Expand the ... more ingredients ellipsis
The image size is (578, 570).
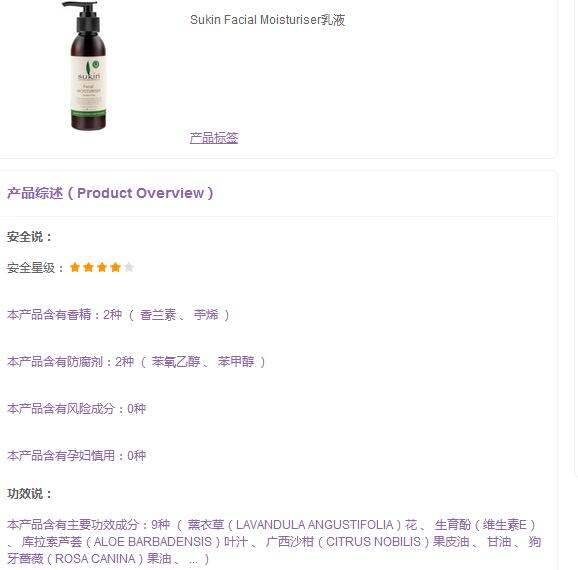tap(194, 560)
